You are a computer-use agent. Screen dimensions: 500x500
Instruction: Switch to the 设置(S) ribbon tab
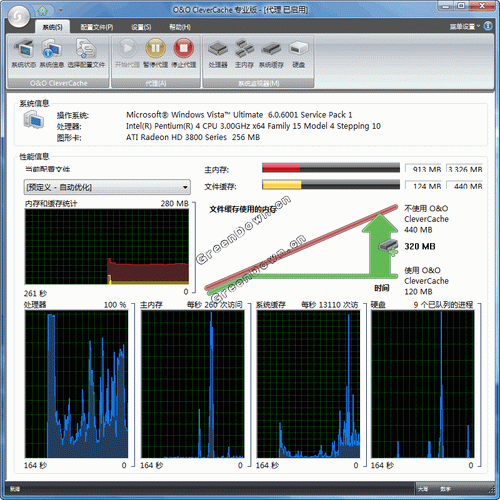click(141, 27)
